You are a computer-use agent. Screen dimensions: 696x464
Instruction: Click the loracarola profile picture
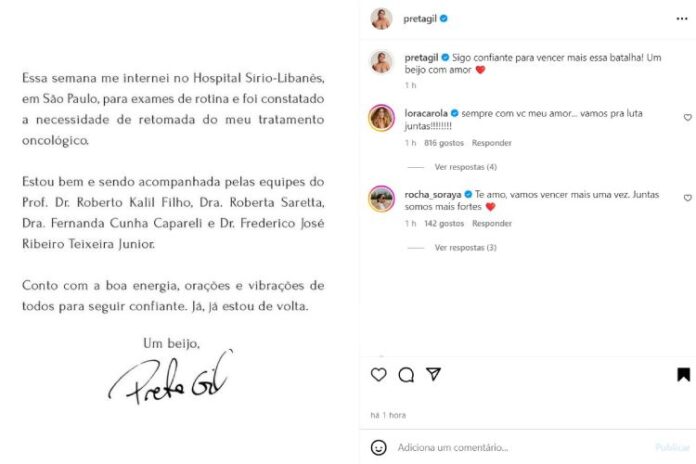tap(381, 118)
